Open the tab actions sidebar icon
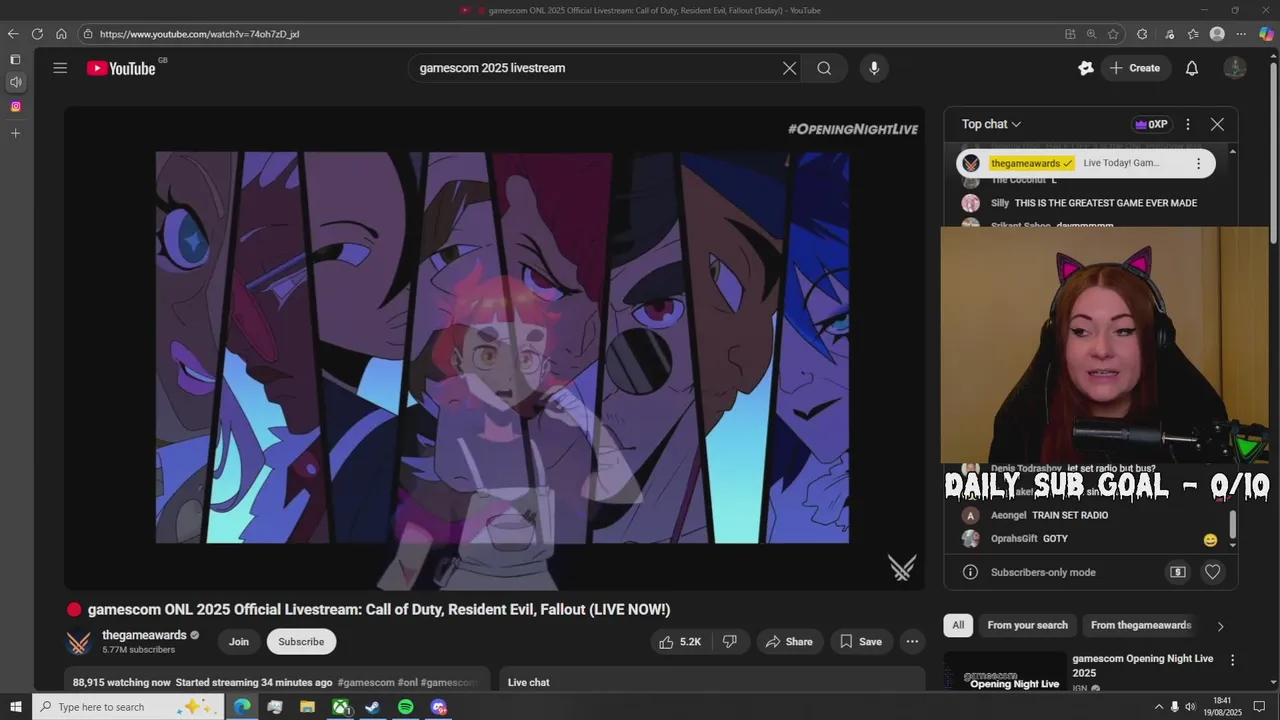Viewport: 1280px width, 720px height. click(15, 60)
